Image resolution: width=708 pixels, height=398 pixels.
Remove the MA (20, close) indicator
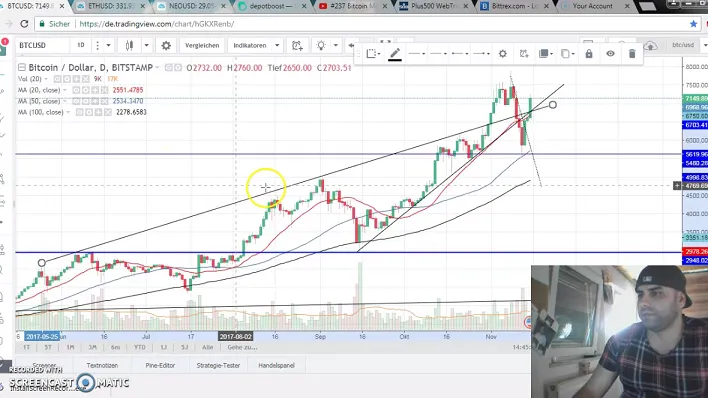[x=104, y=90]
